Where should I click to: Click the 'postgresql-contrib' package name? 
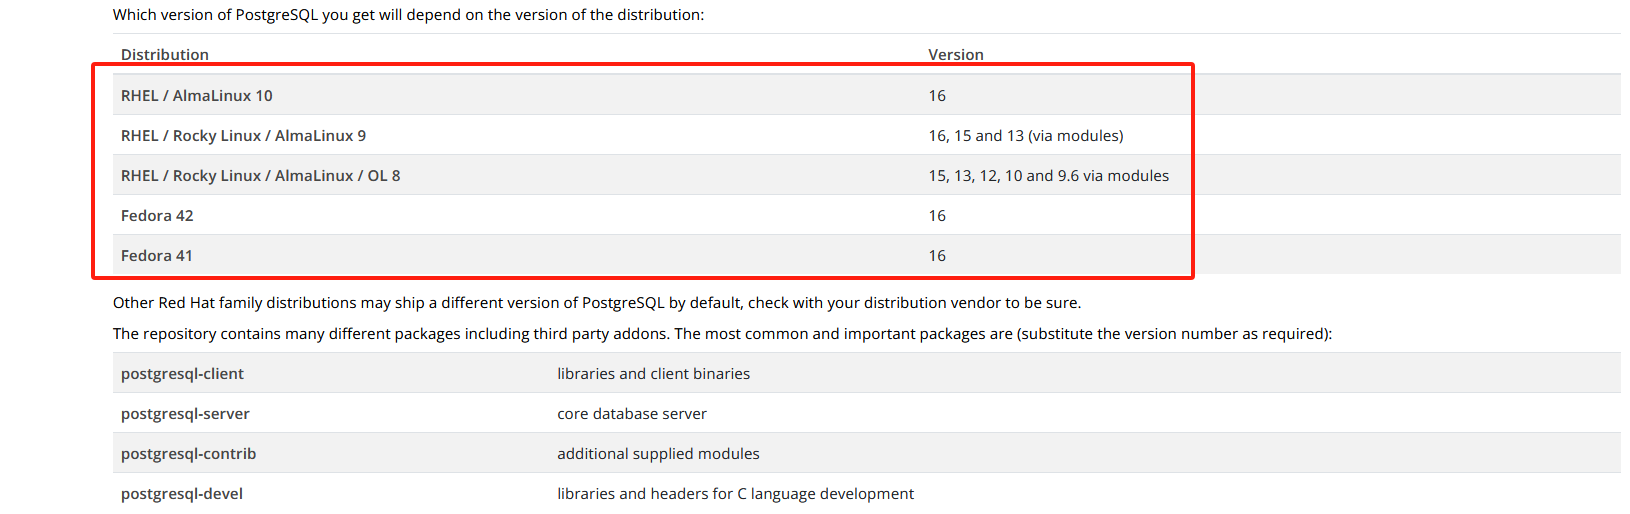[189, 454]
